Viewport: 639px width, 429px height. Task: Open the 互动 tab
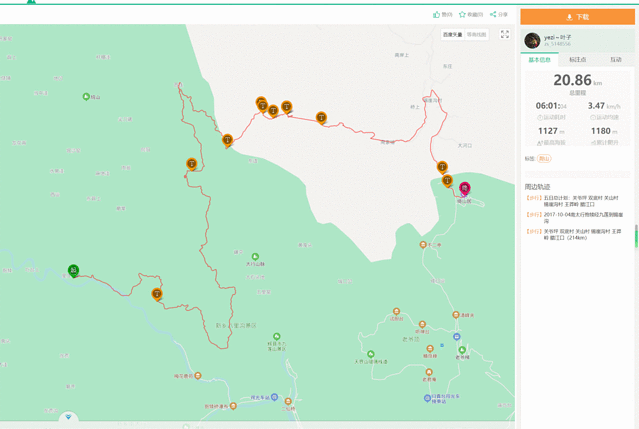click(615, 60)
